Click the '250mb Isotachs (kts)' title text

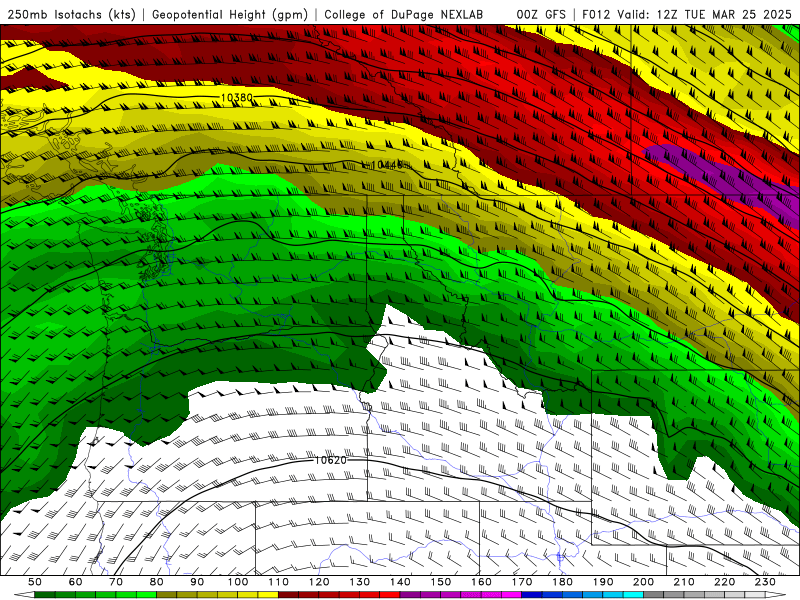tap(71, 15)
